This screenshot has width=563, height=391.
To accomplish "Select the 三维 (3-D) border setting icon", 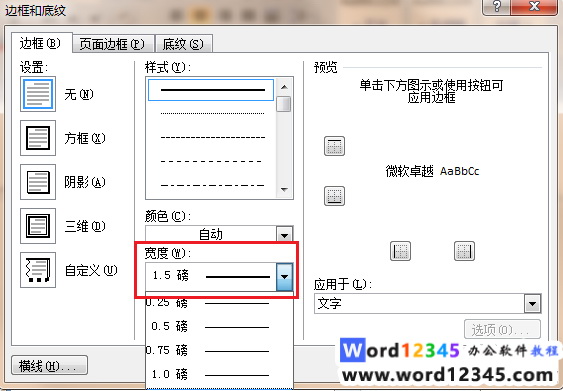I will pos(38,226).
